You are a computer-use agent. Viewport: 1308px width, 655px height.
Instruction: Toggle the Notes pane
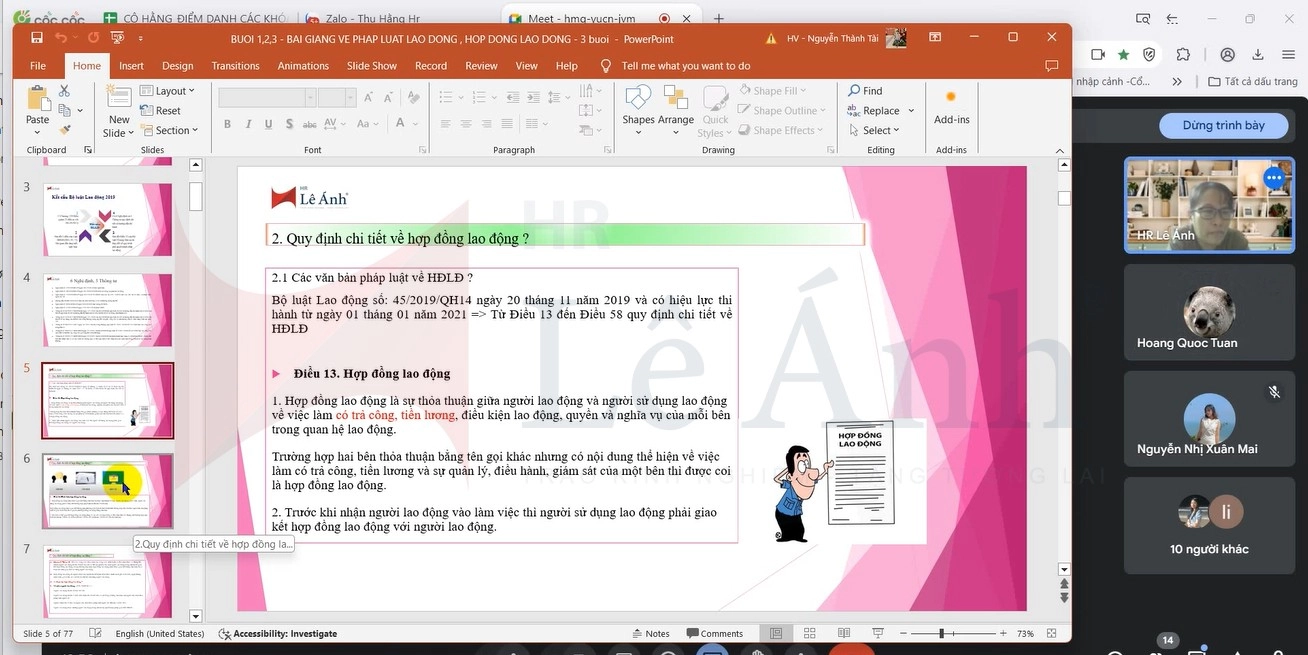point(650,634)
